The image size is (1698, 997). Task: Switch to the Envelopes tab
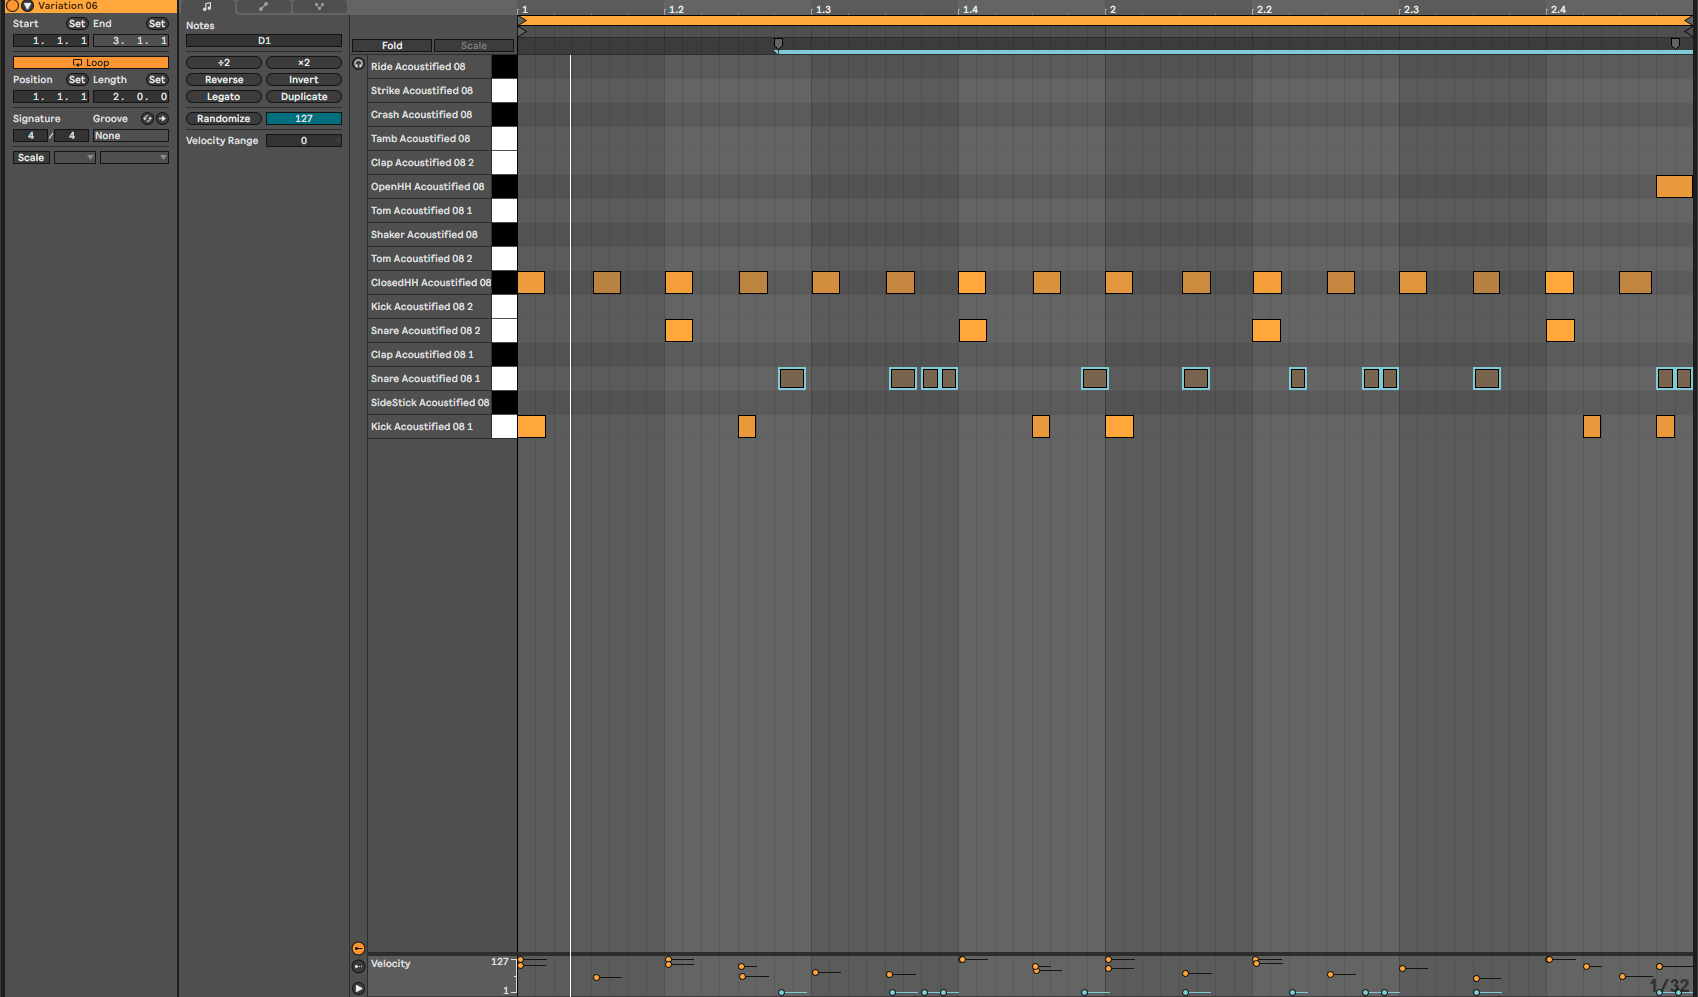point(263,7)
